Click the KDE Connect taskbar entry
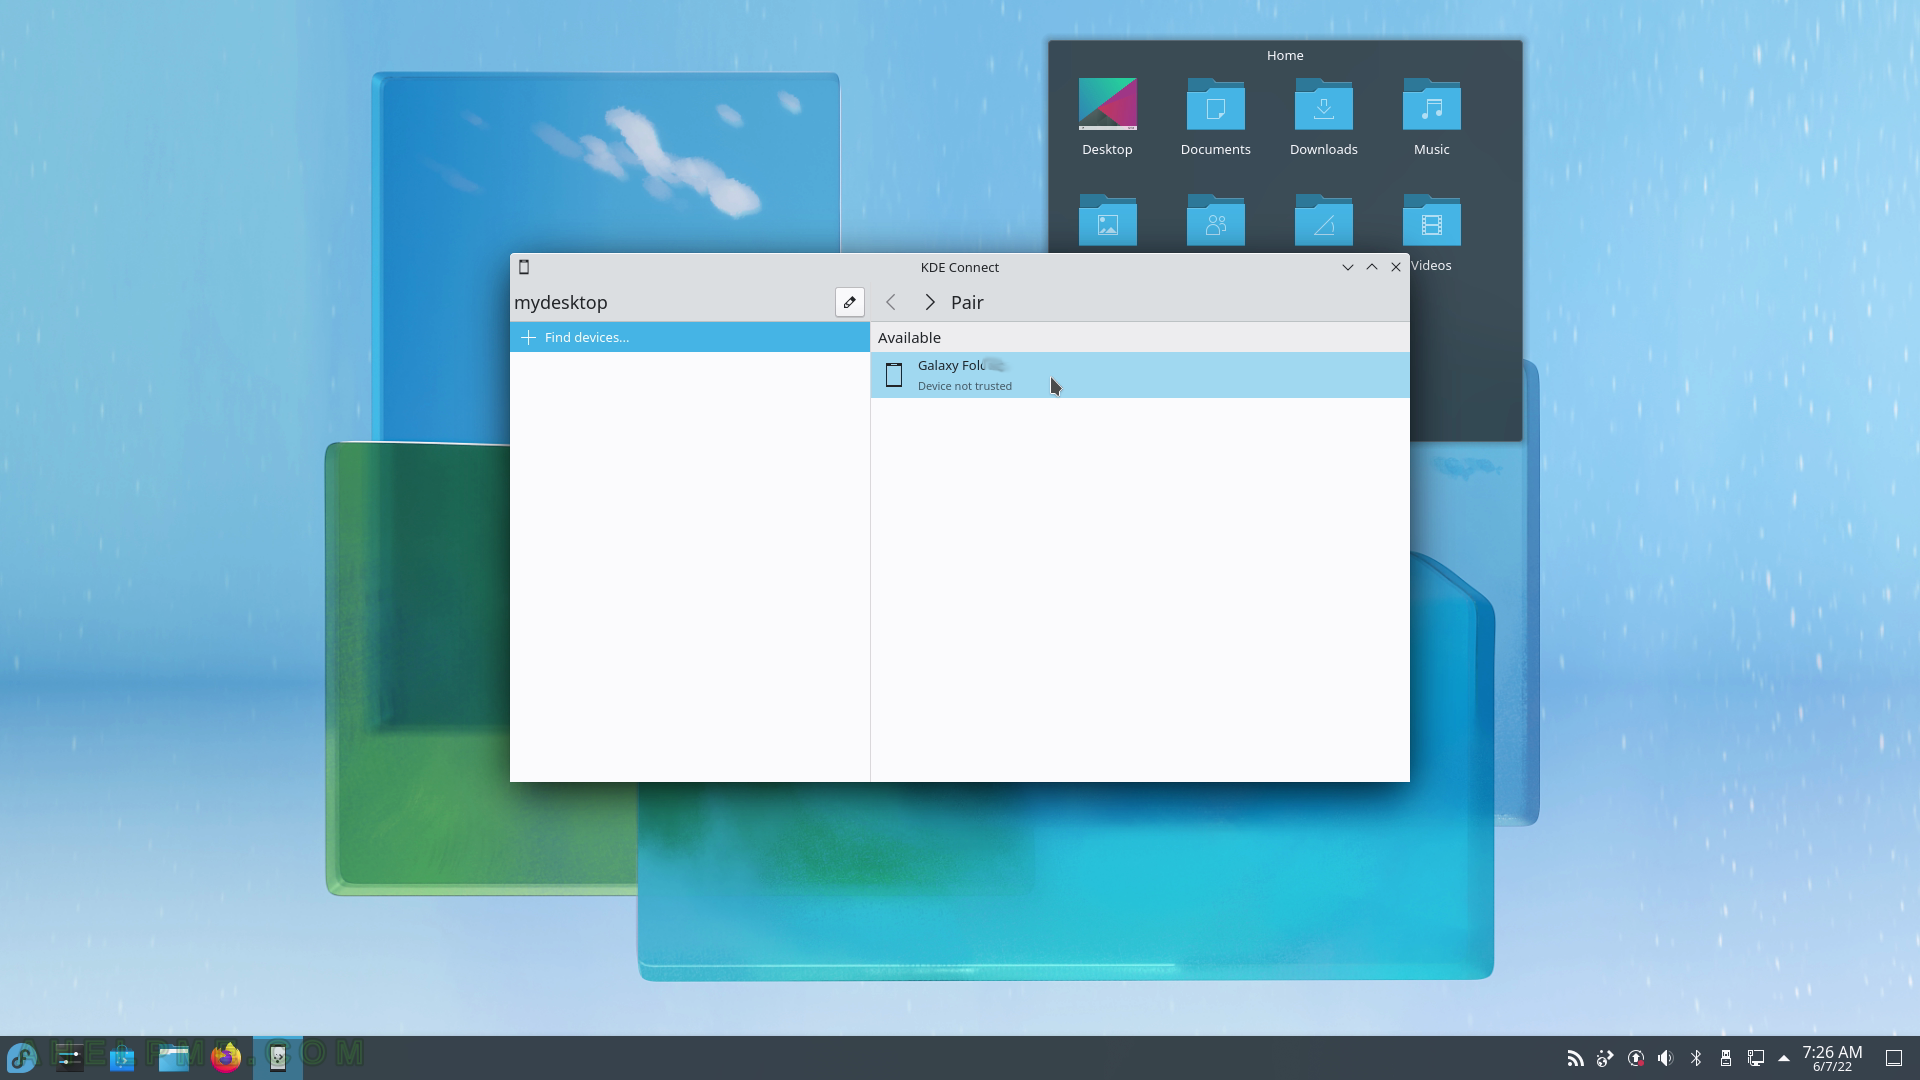Screen dimensions: 1920x1080 click(x=278, y=1057)
